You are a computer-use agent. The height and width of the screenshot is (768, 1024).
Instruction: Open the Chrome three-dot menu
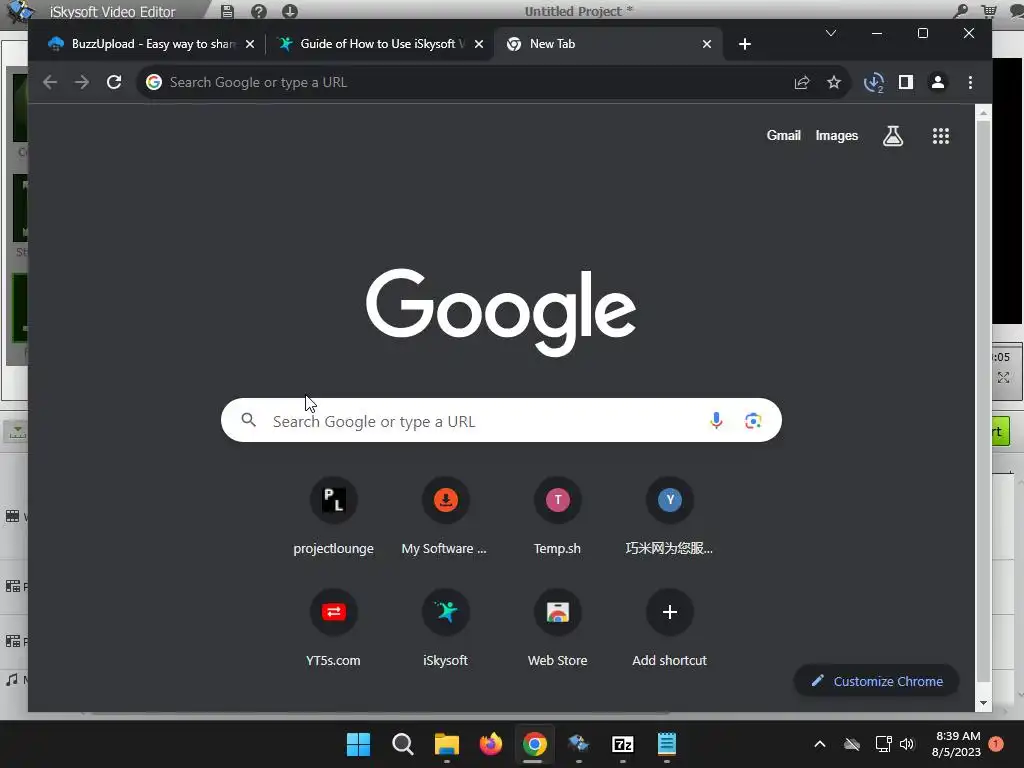(x=970, y=82)
